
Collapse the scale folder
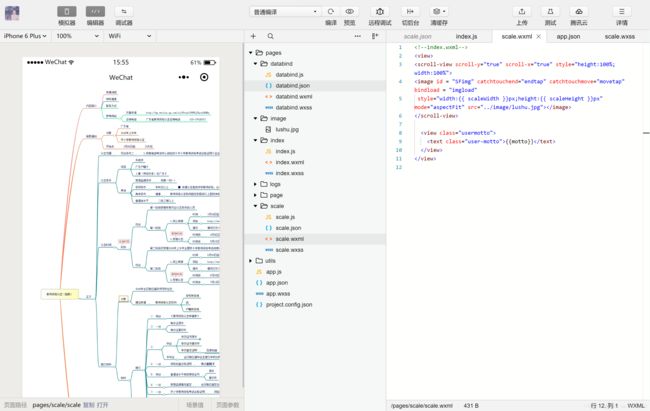tap(255, 206)
